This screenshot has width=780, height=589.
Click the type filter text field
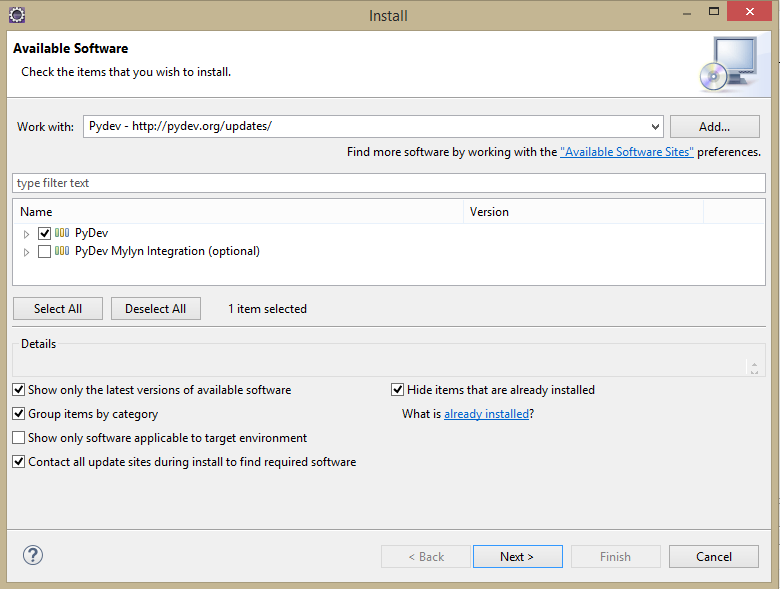(389, 183)
